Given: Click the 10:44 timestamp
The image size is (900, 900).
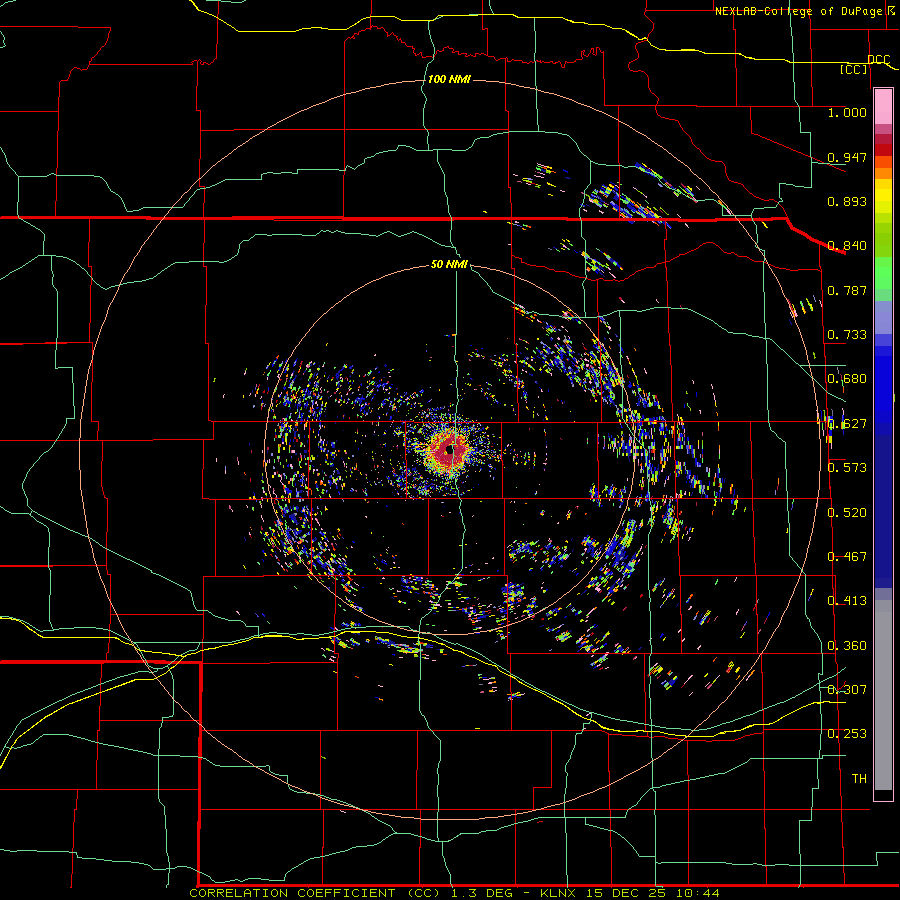Looking at the screenshot, I should click(697, 893).
